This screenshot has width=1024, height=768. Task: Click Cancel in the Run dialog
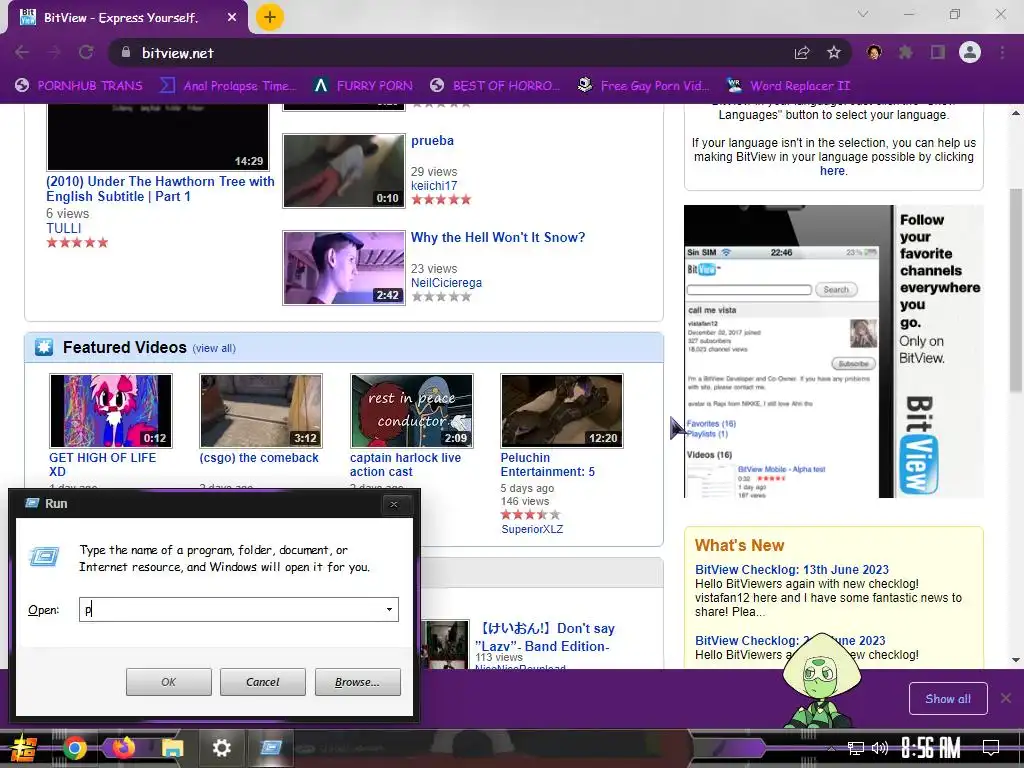[263, 682]
